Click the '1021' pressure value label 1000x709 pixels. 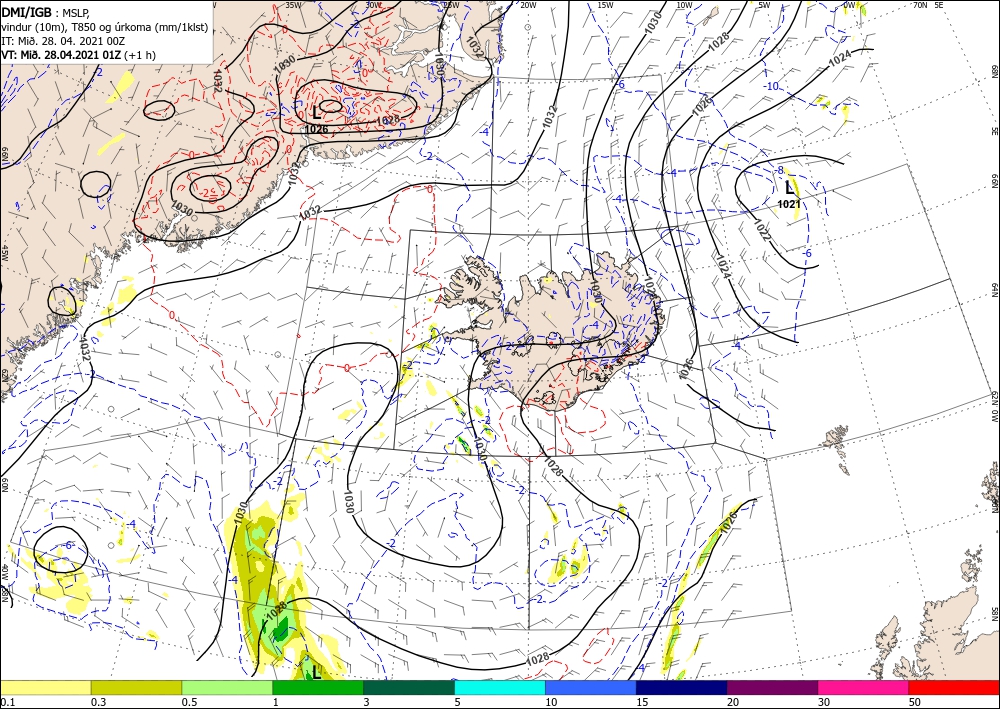pos(789,204)
